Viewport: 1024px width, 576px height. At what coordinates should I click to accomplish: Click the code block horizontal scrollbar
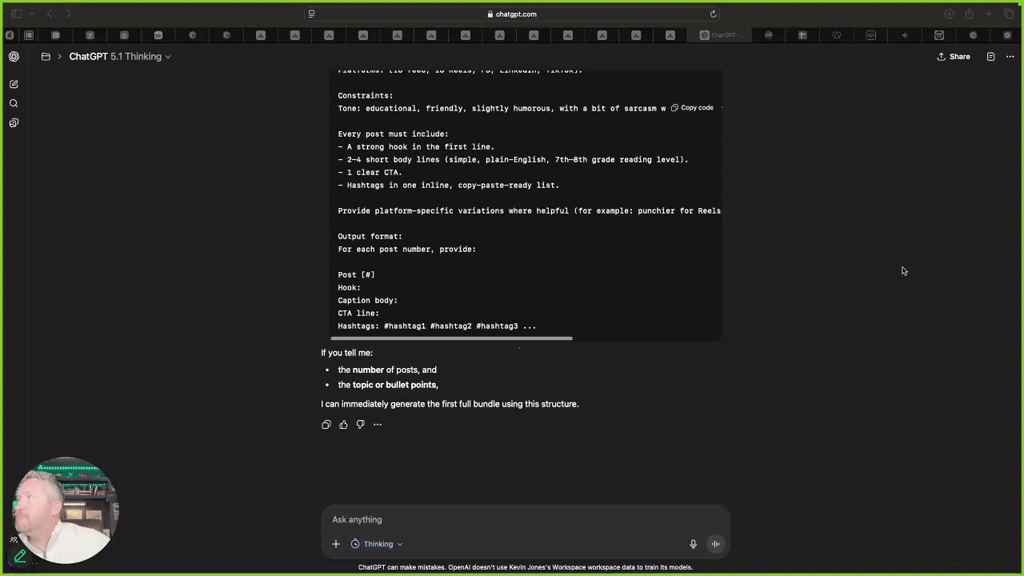coord(451,338)
